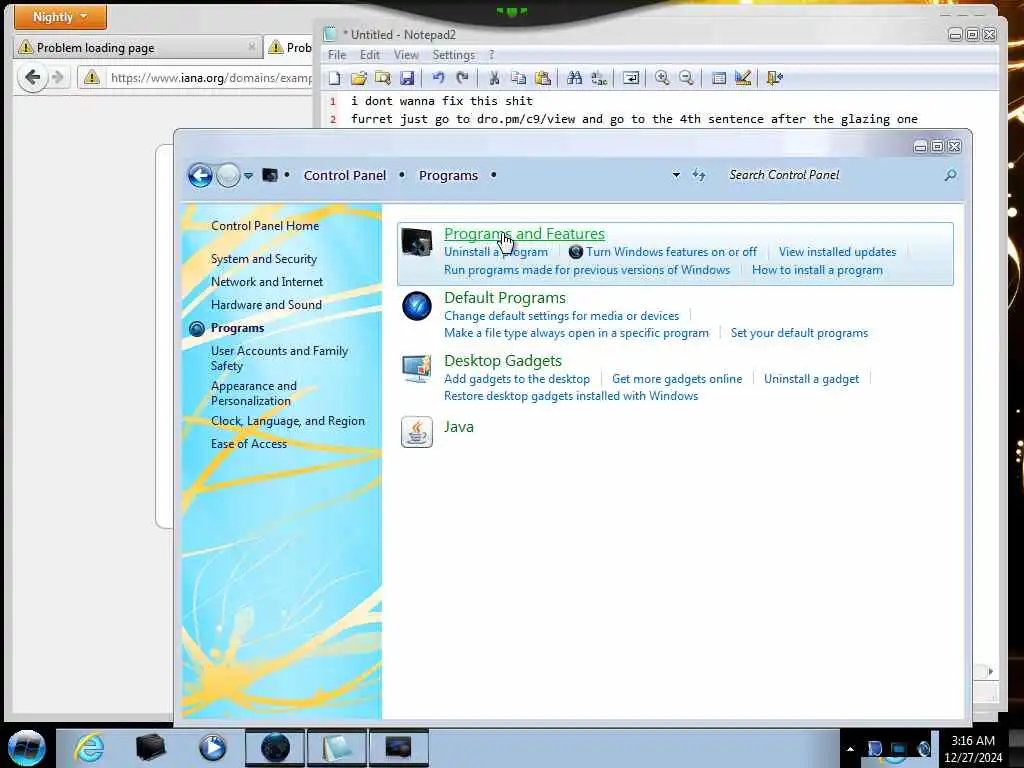Click the Programs breadcrumb segment
This screenshot has width=1024, height=768.
449,176
